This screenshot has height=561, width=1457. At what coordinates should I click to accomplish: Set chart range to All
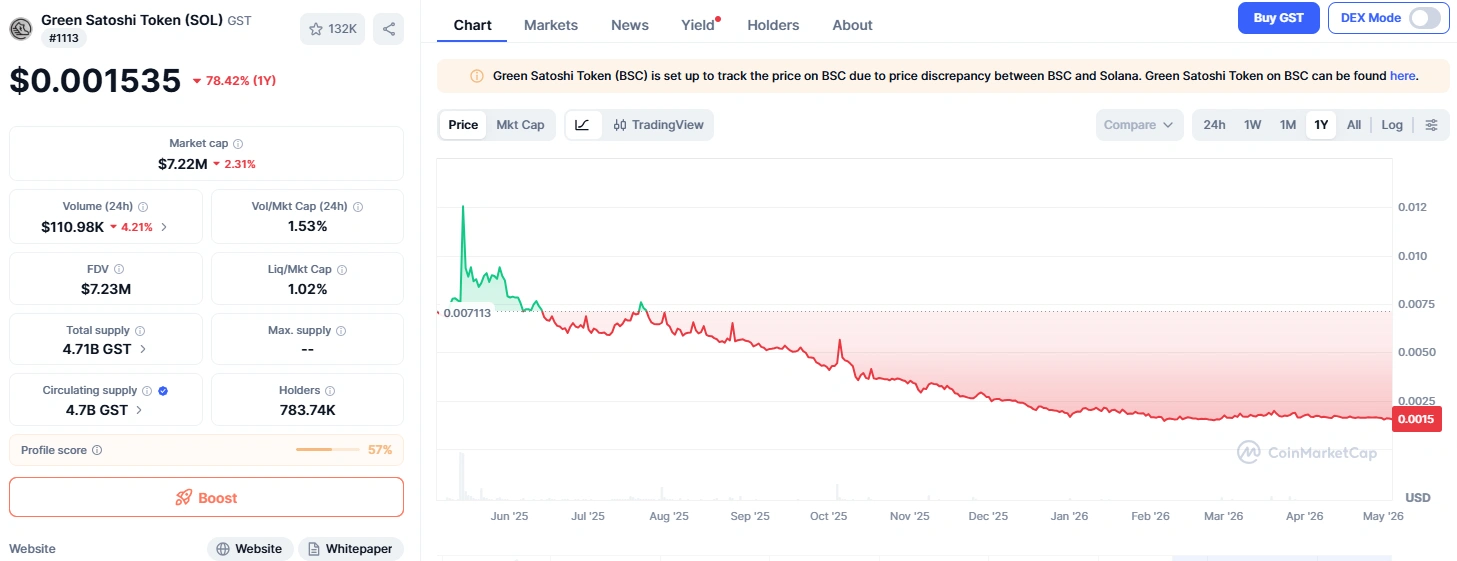1354,125
